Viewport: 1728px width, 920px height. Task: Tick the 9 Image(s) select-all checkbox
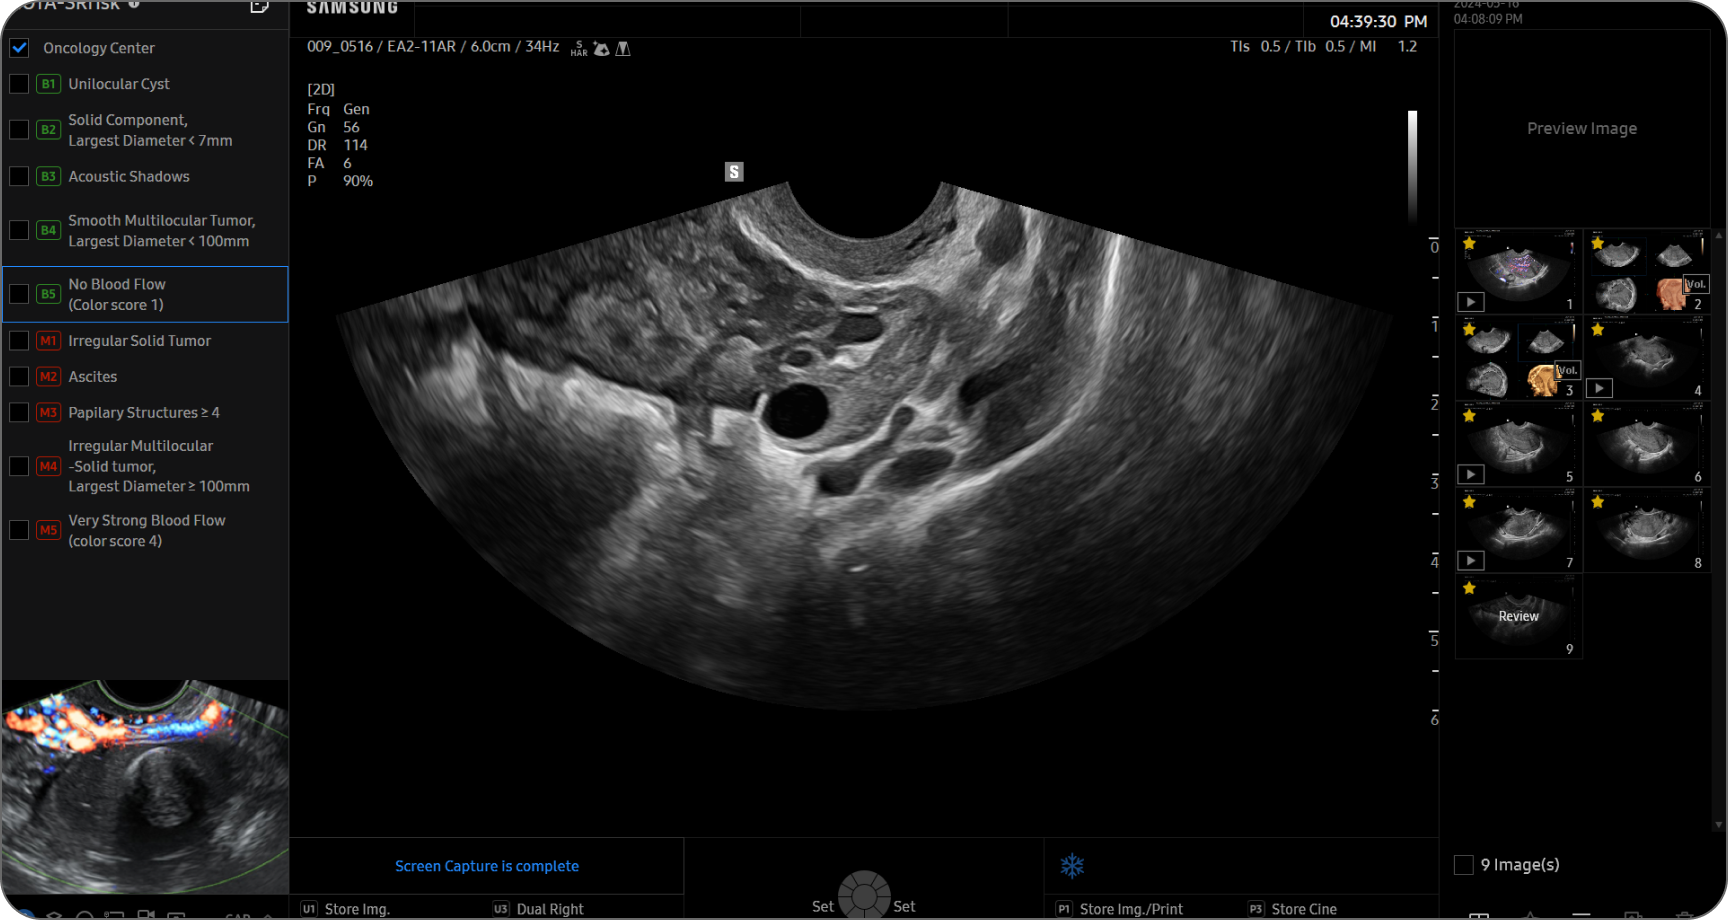(x=1463, y=865)
